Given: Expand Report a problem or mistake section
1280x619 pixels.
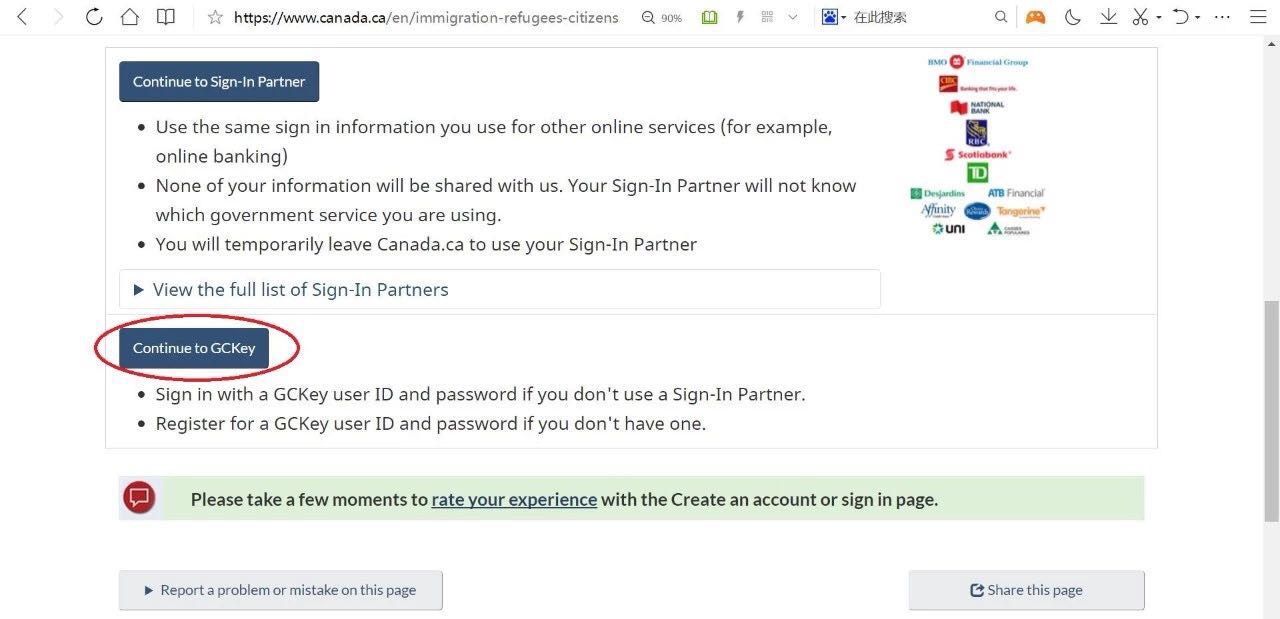Looking at the screenshot, I should coord(280,590).
